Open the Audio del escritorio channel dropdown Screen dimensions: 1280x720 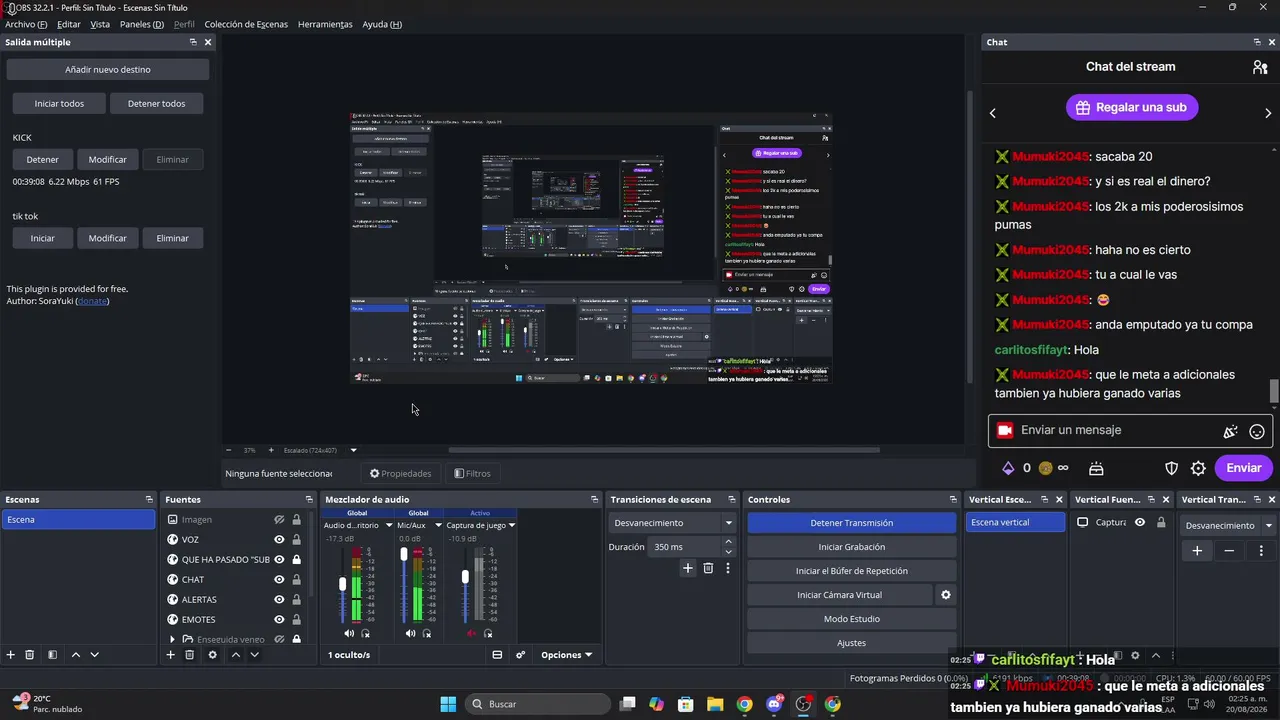(x=389, y=525)
